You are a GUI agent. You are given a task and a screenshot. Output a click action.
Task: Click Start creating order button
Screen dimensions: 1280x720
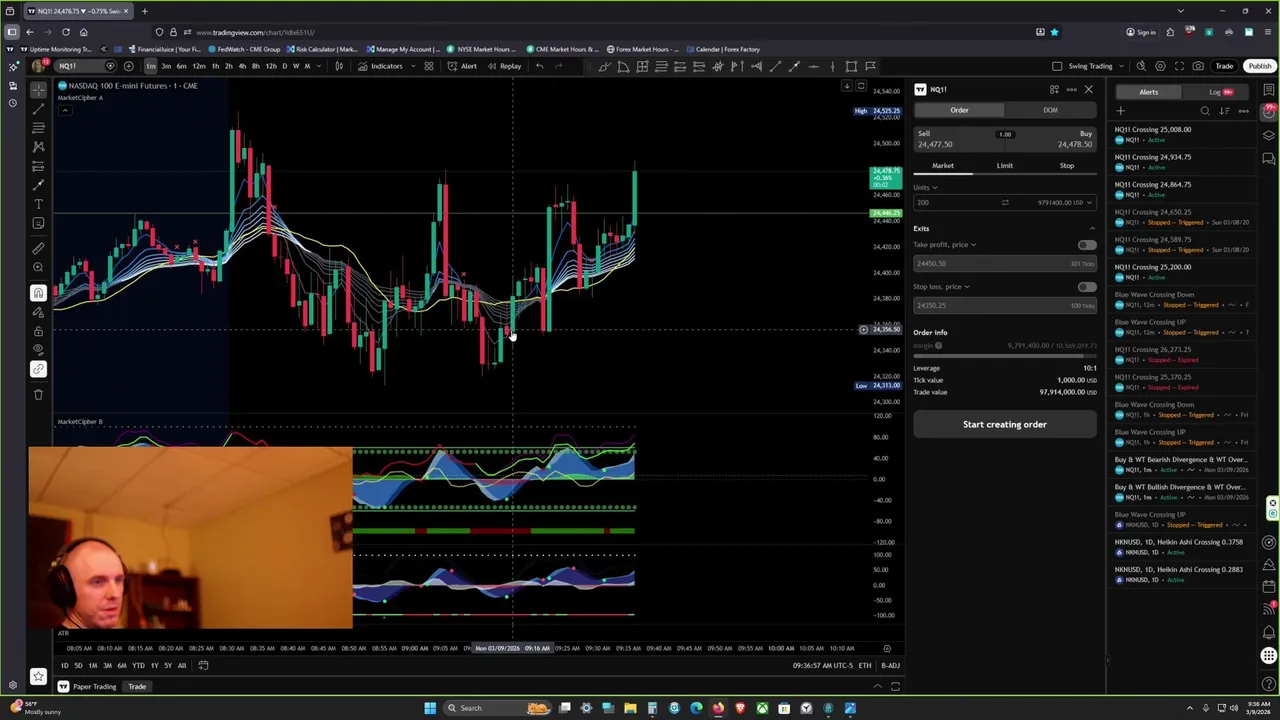click(x=1004, y=424)
